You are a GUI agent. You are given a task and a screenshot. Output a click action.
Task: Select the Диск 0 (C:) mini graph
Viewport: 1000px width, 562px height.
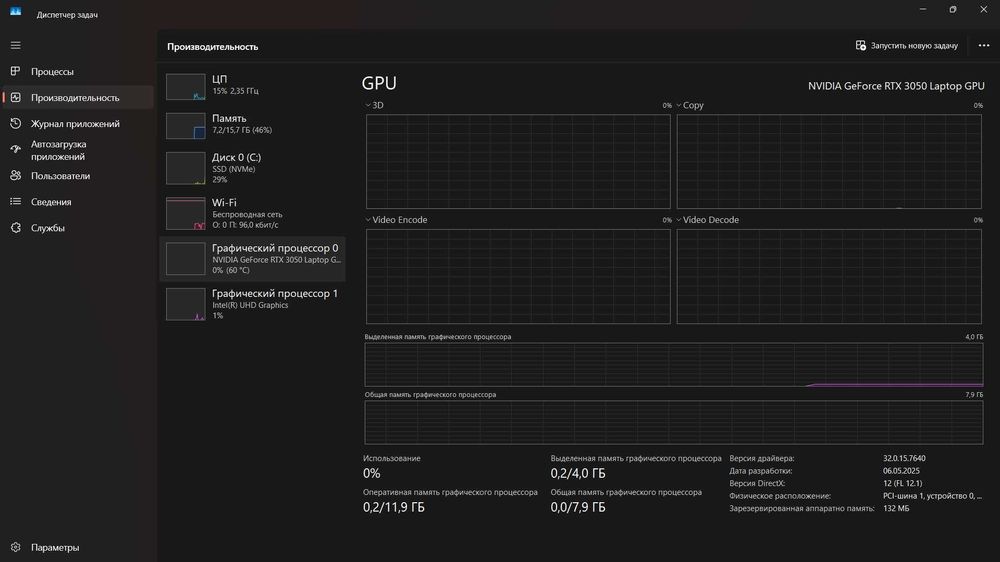(186, 168)
